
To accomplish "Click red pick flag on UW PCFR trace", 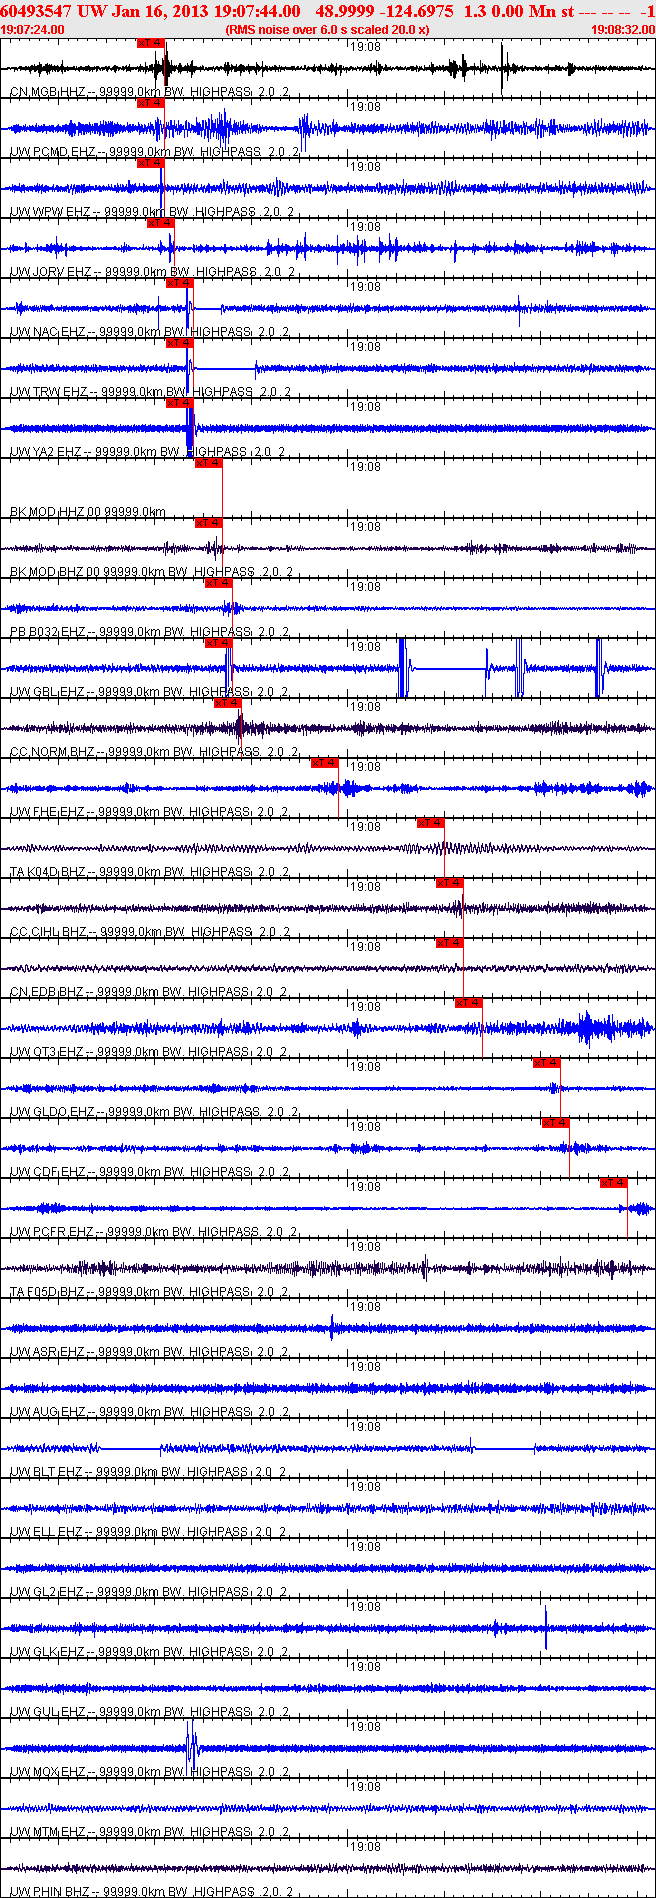I will pyautogui.click(x=614, y=1183).
